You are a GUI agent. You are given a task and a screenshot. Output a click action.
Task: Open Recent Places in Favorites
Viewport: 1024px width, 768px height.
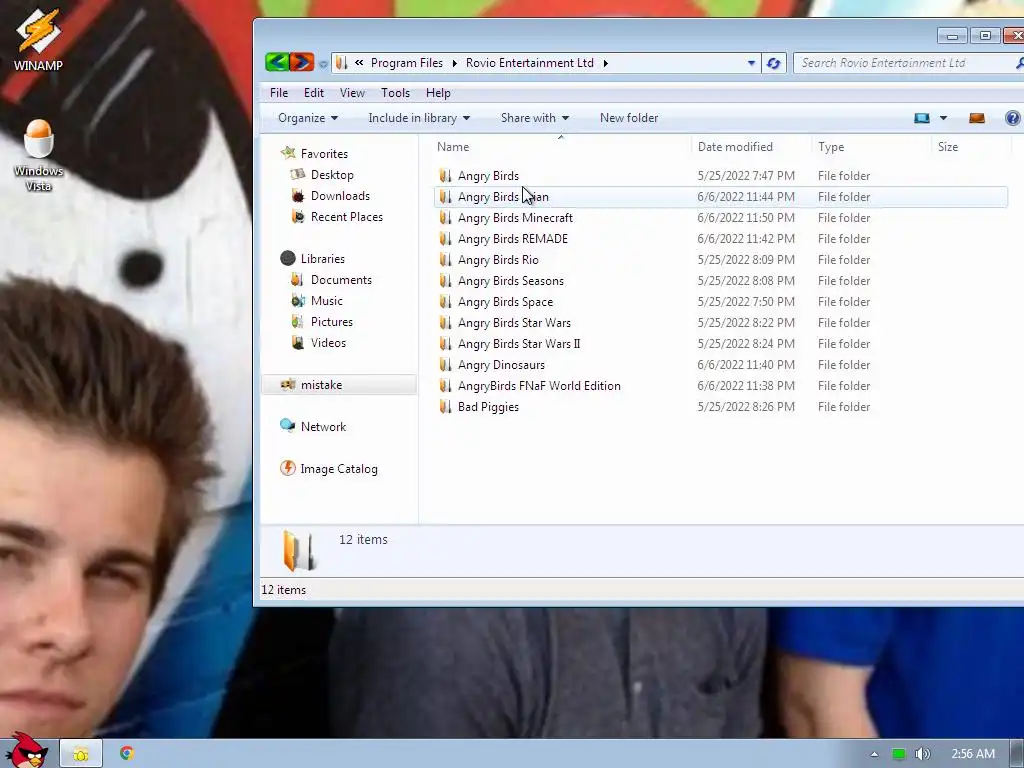(x=347, y=217)
